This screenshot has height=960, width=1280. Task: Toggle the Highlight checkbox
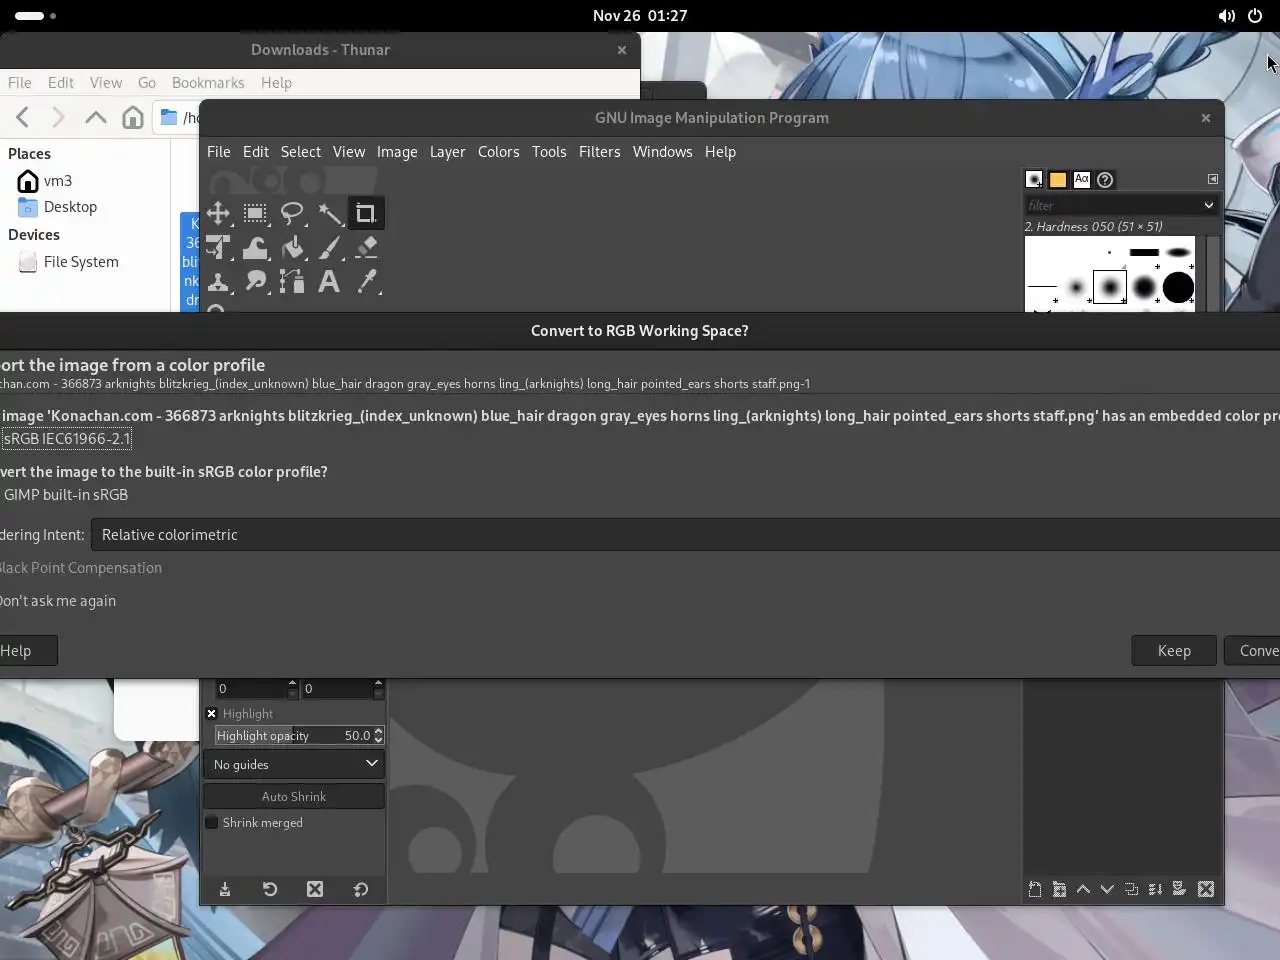[x=211, y=714]
